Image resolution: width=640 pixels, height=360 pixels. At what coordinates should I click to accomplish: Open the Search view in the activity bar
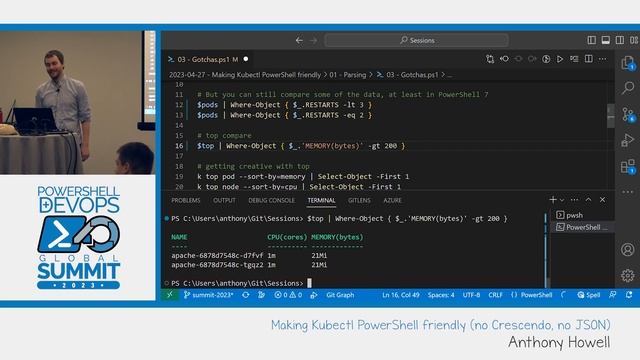pyautogui.click(x=628, y=87)
